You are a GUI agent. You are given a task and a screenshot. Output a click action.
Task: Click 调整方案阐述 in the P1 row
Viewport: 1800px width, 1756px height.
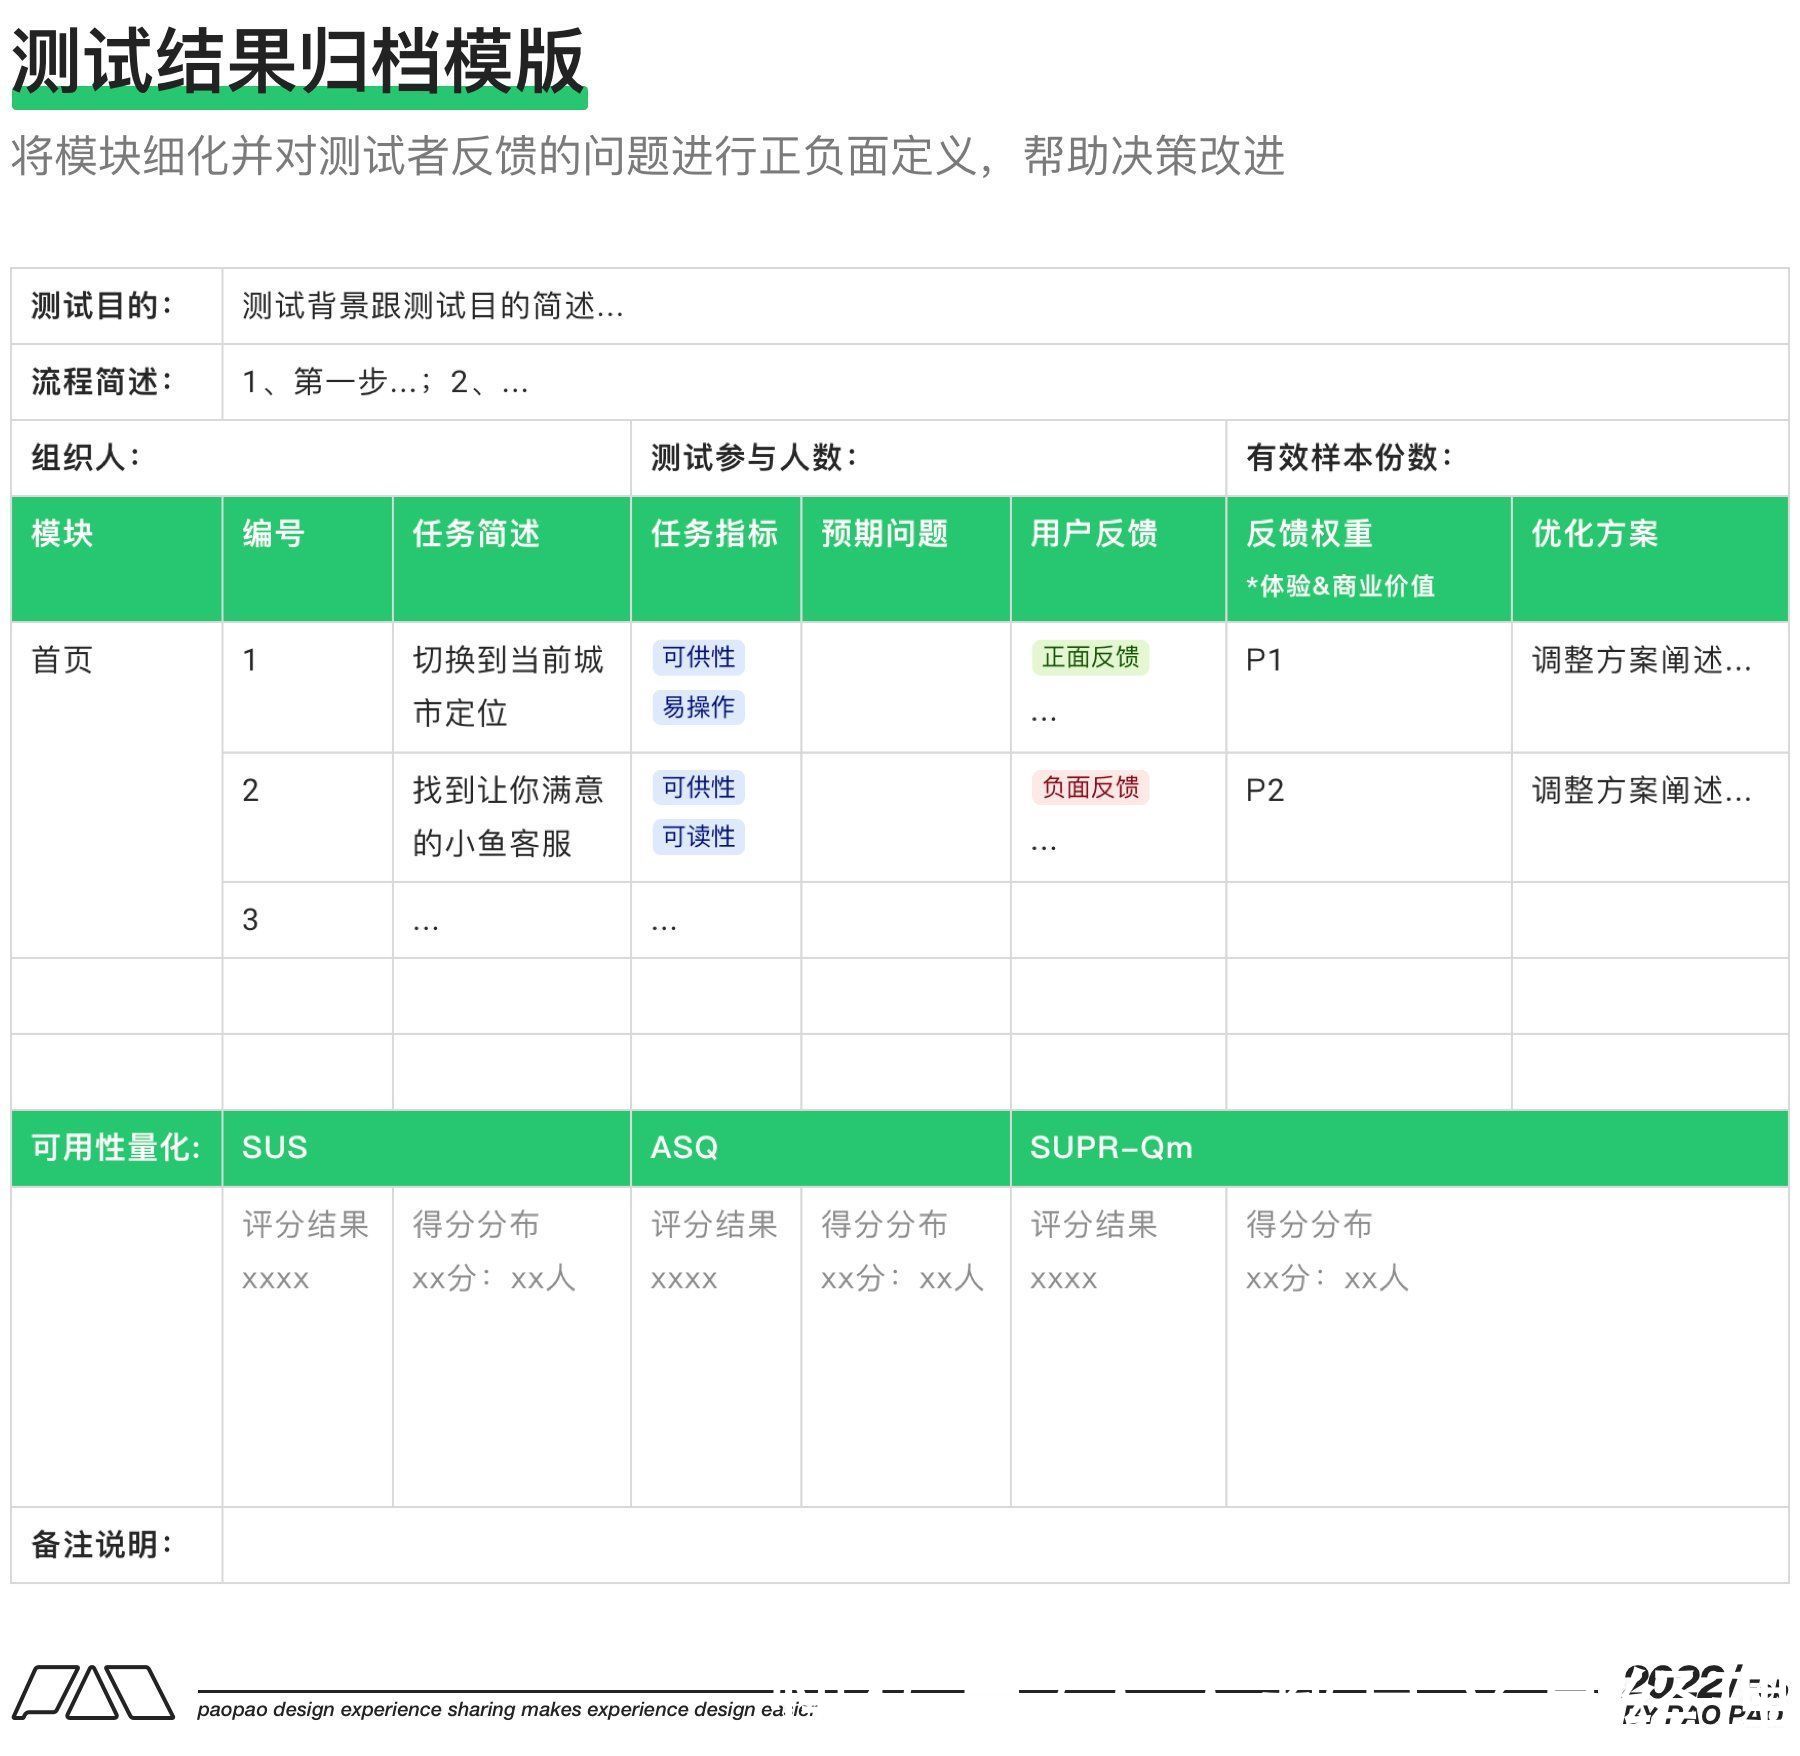pyautogui.click(x=1642, y=660)
